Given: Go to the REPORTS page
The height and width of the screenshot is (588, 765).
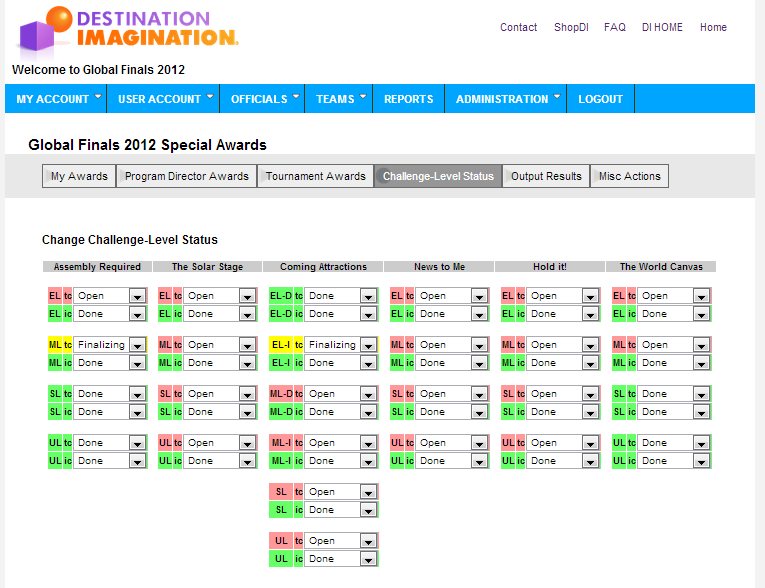Looking at the screenshot, I should (408, 99).
